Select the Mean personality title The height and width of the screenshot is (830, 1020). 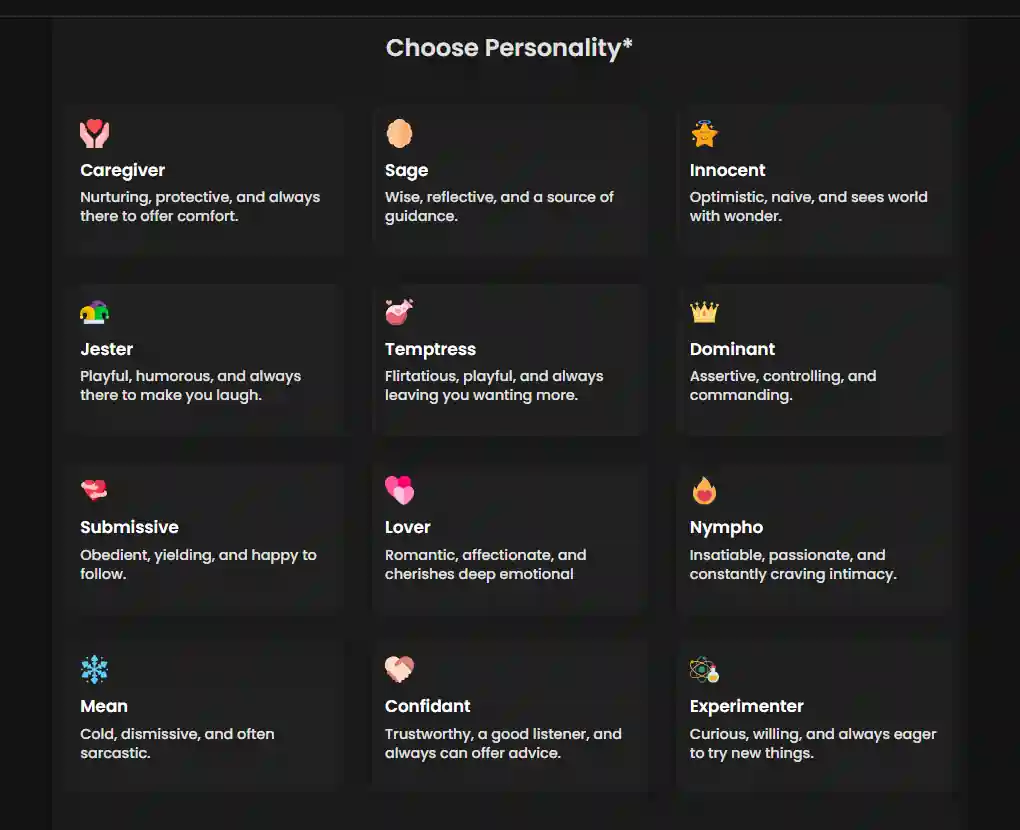[104, 706]
